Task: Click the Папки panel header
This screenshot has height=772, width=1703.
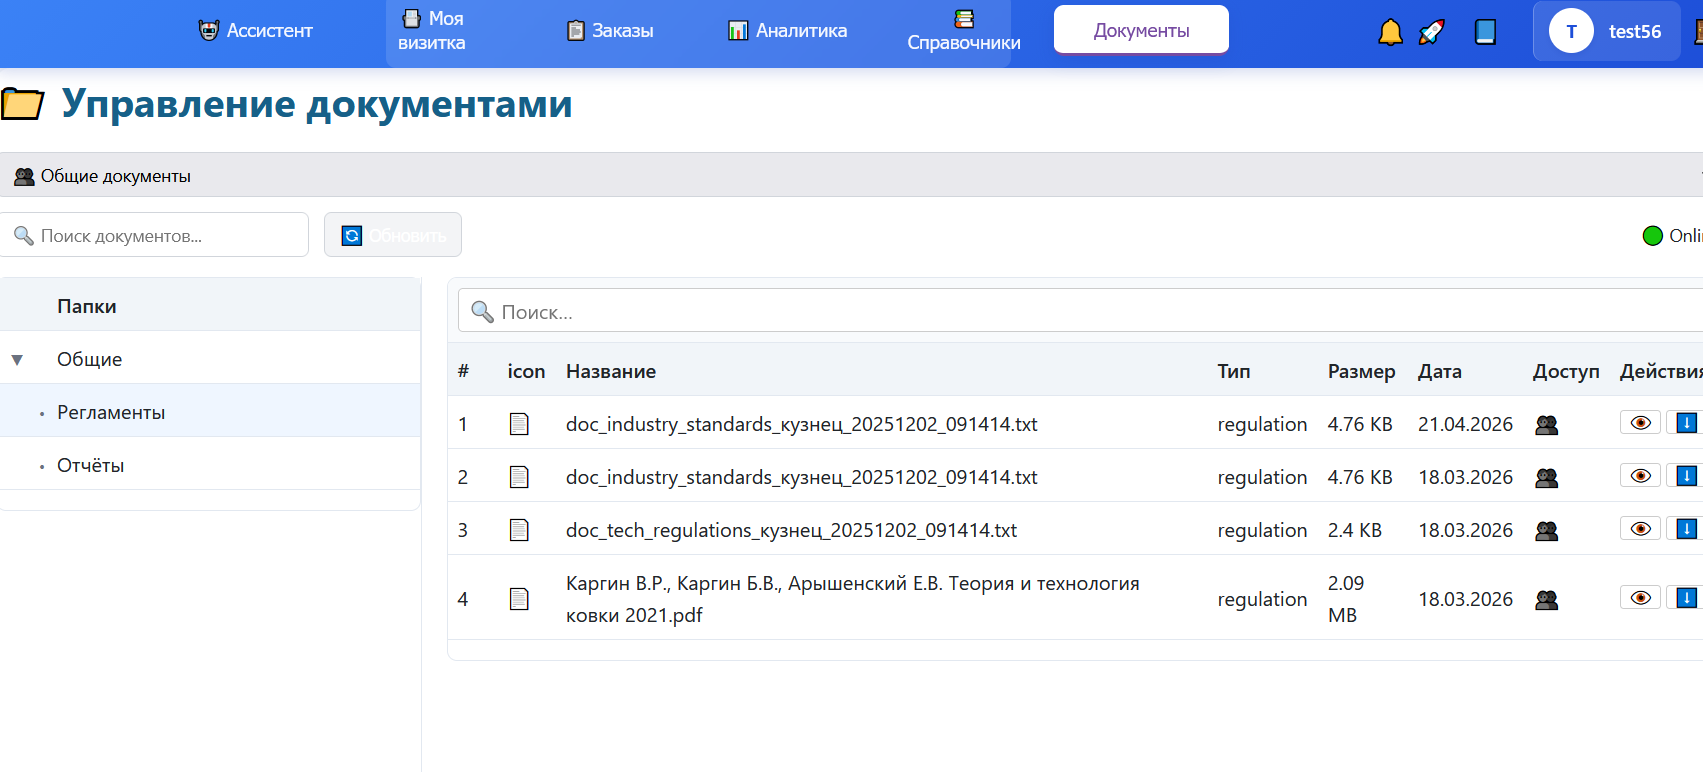Action: [210, 306]
